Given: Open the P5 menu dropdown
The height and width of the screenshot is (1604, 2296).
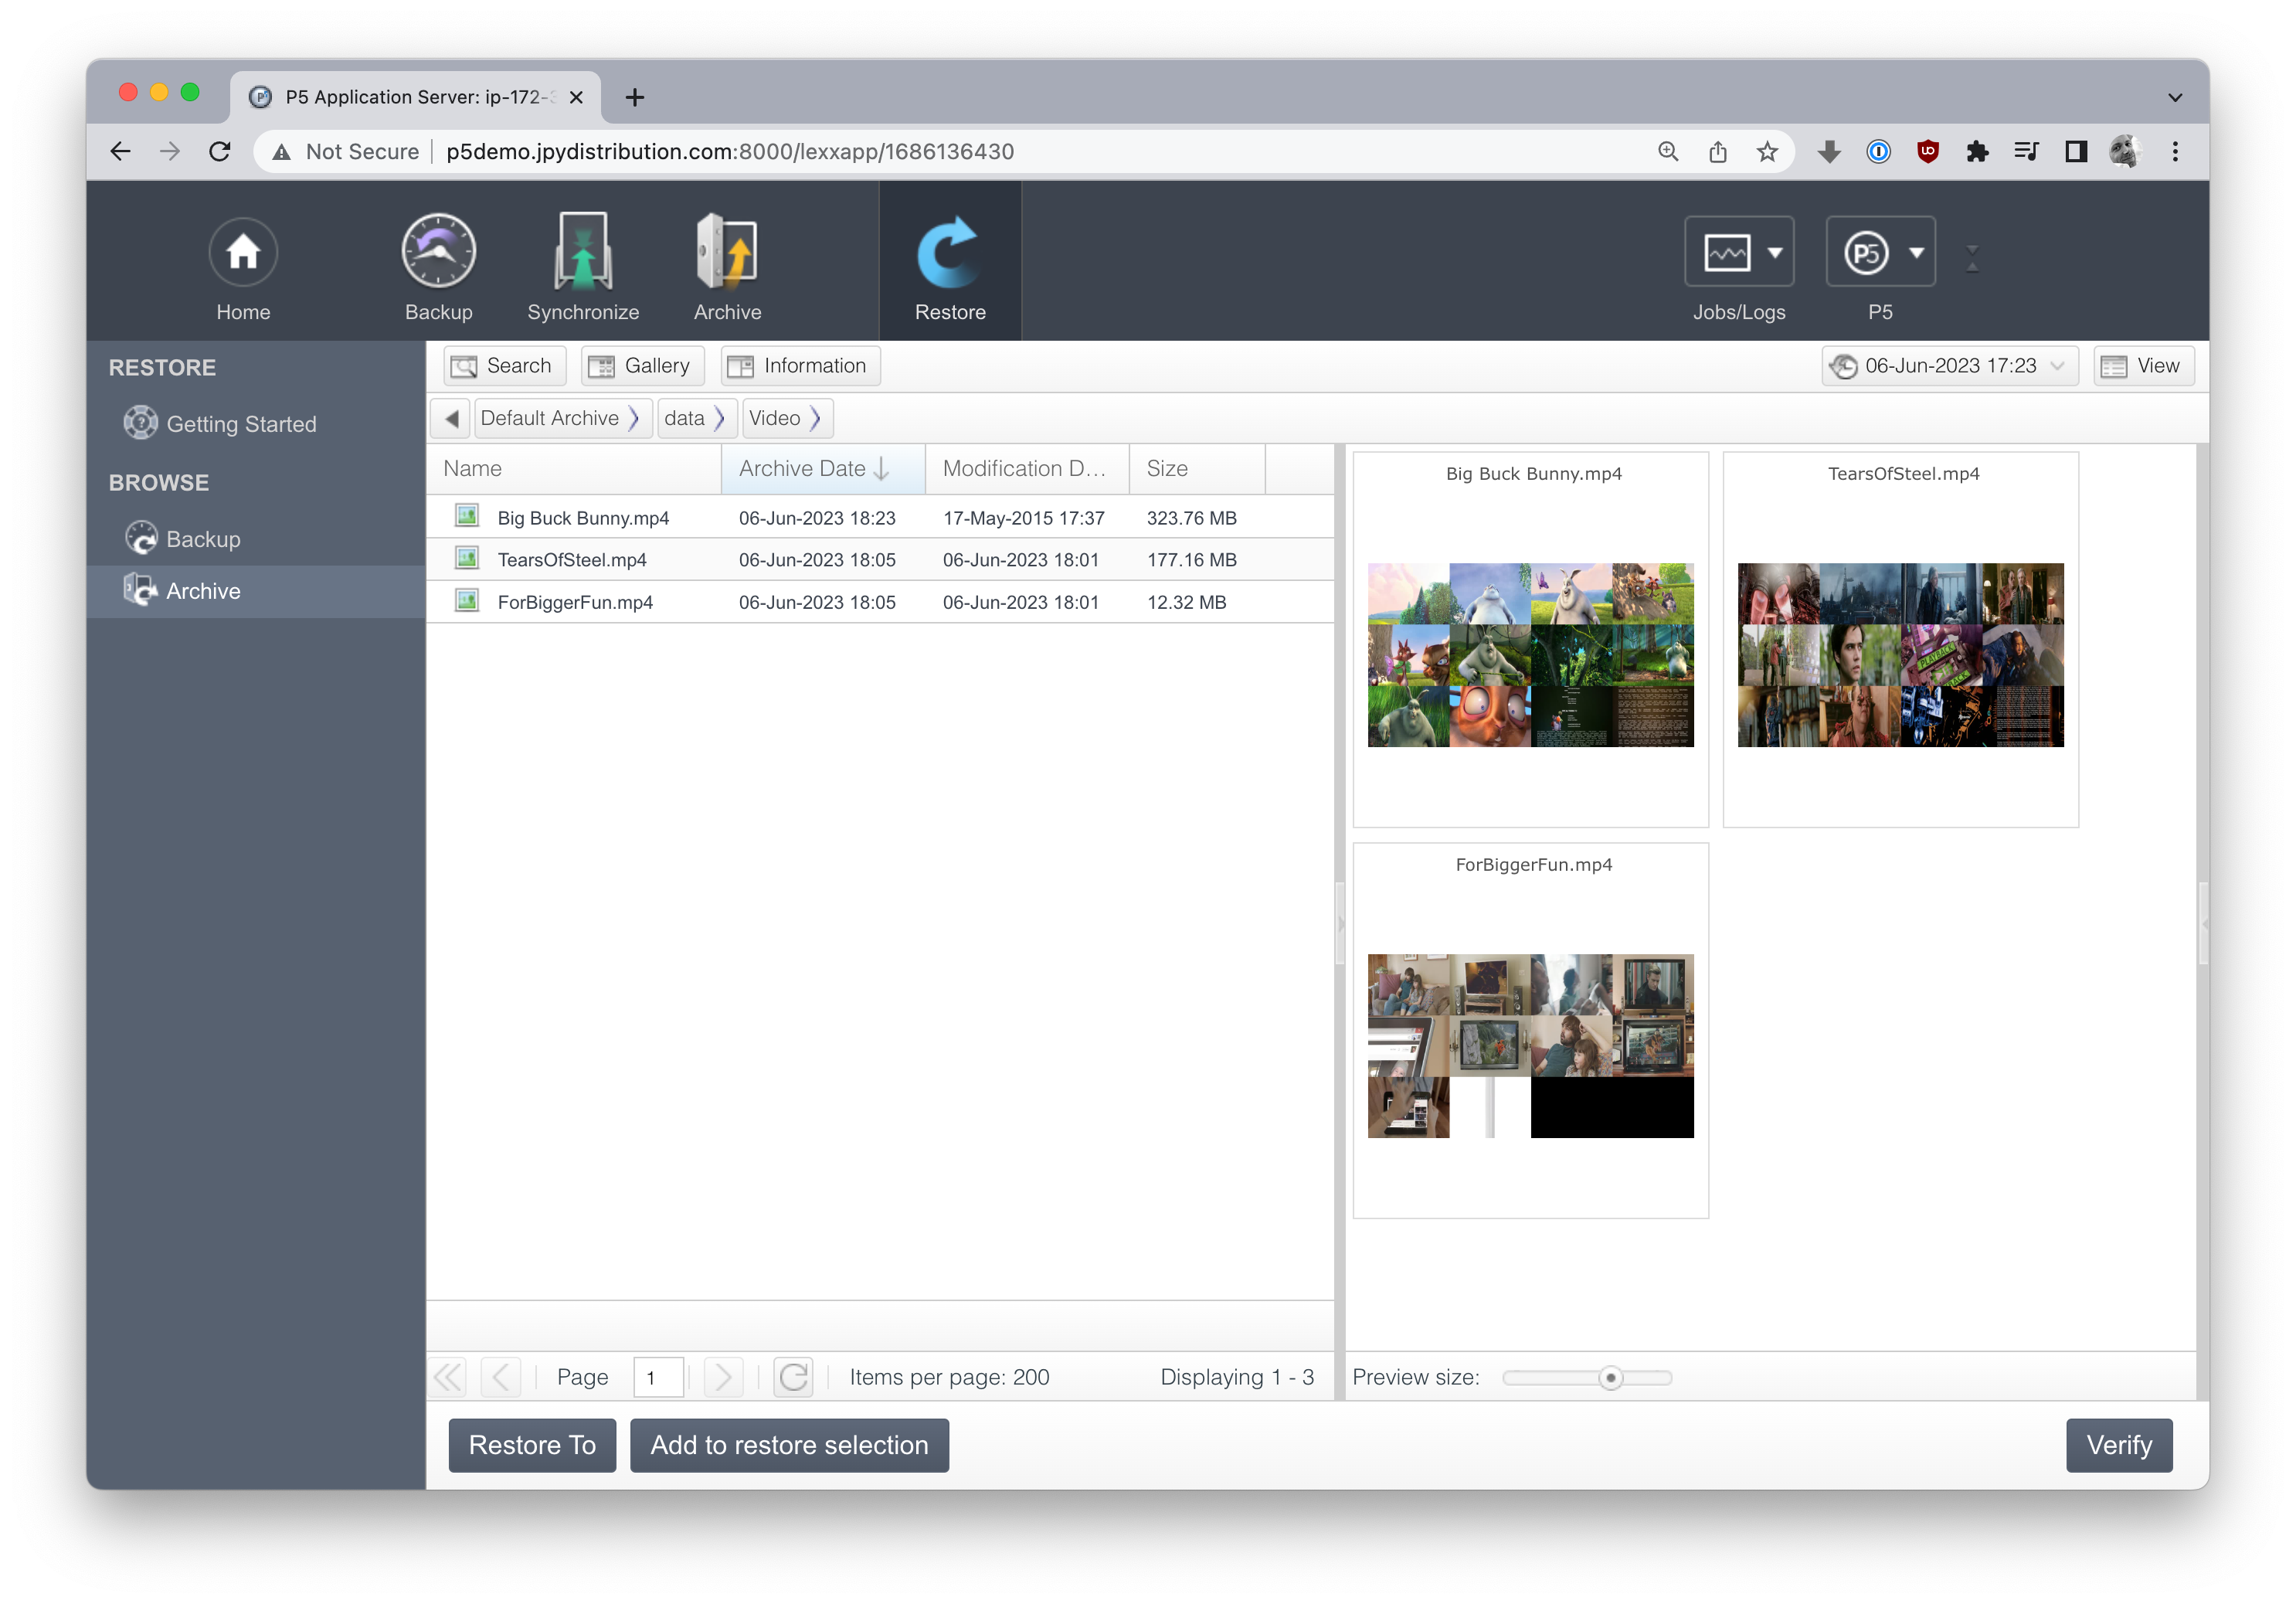Looking at the screenshot, I should pyautogui.click(x=1880, y=252).
